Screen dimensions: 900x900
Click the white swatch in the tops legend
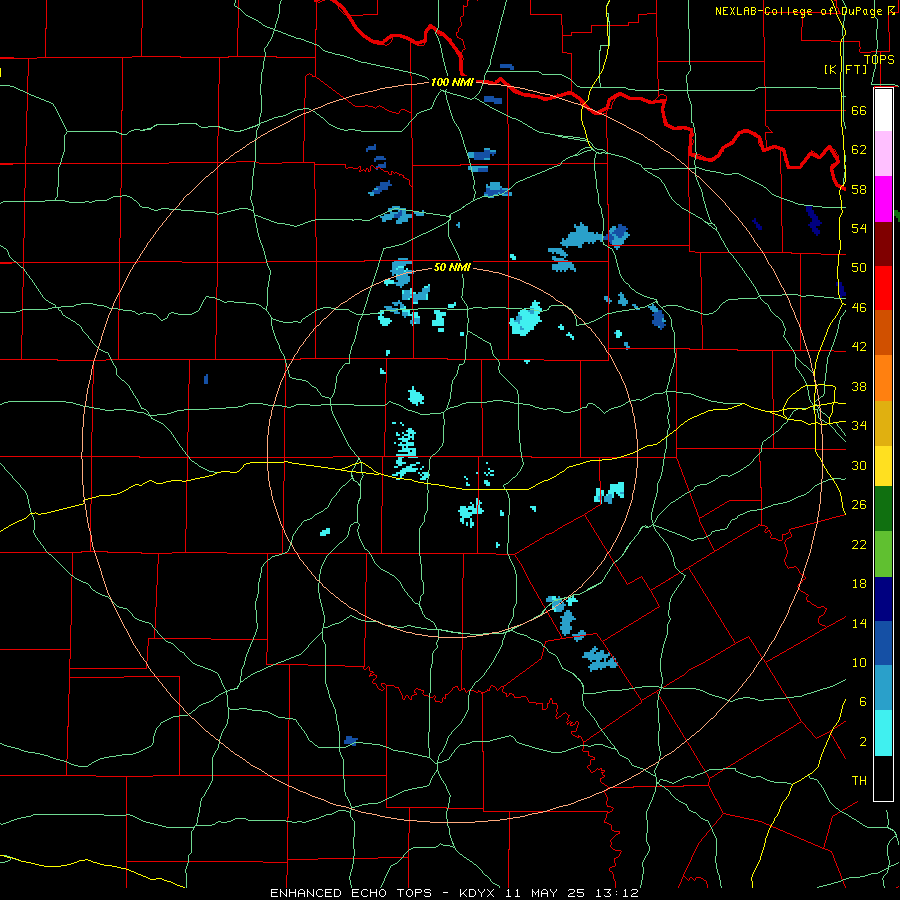(x=883, y=110)
